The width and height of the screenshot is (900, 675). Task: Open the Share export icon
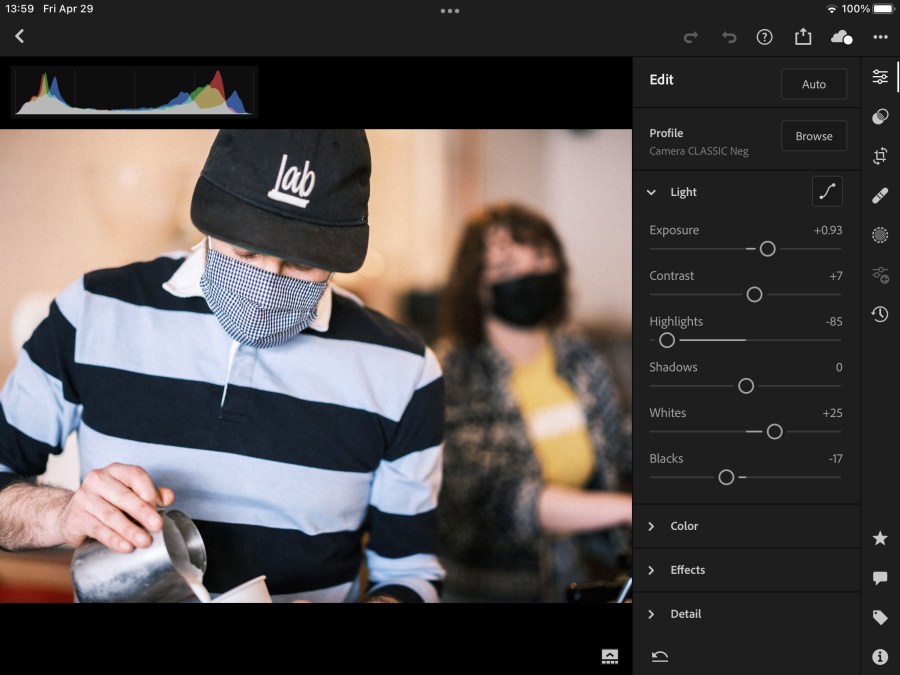point(803,37)
